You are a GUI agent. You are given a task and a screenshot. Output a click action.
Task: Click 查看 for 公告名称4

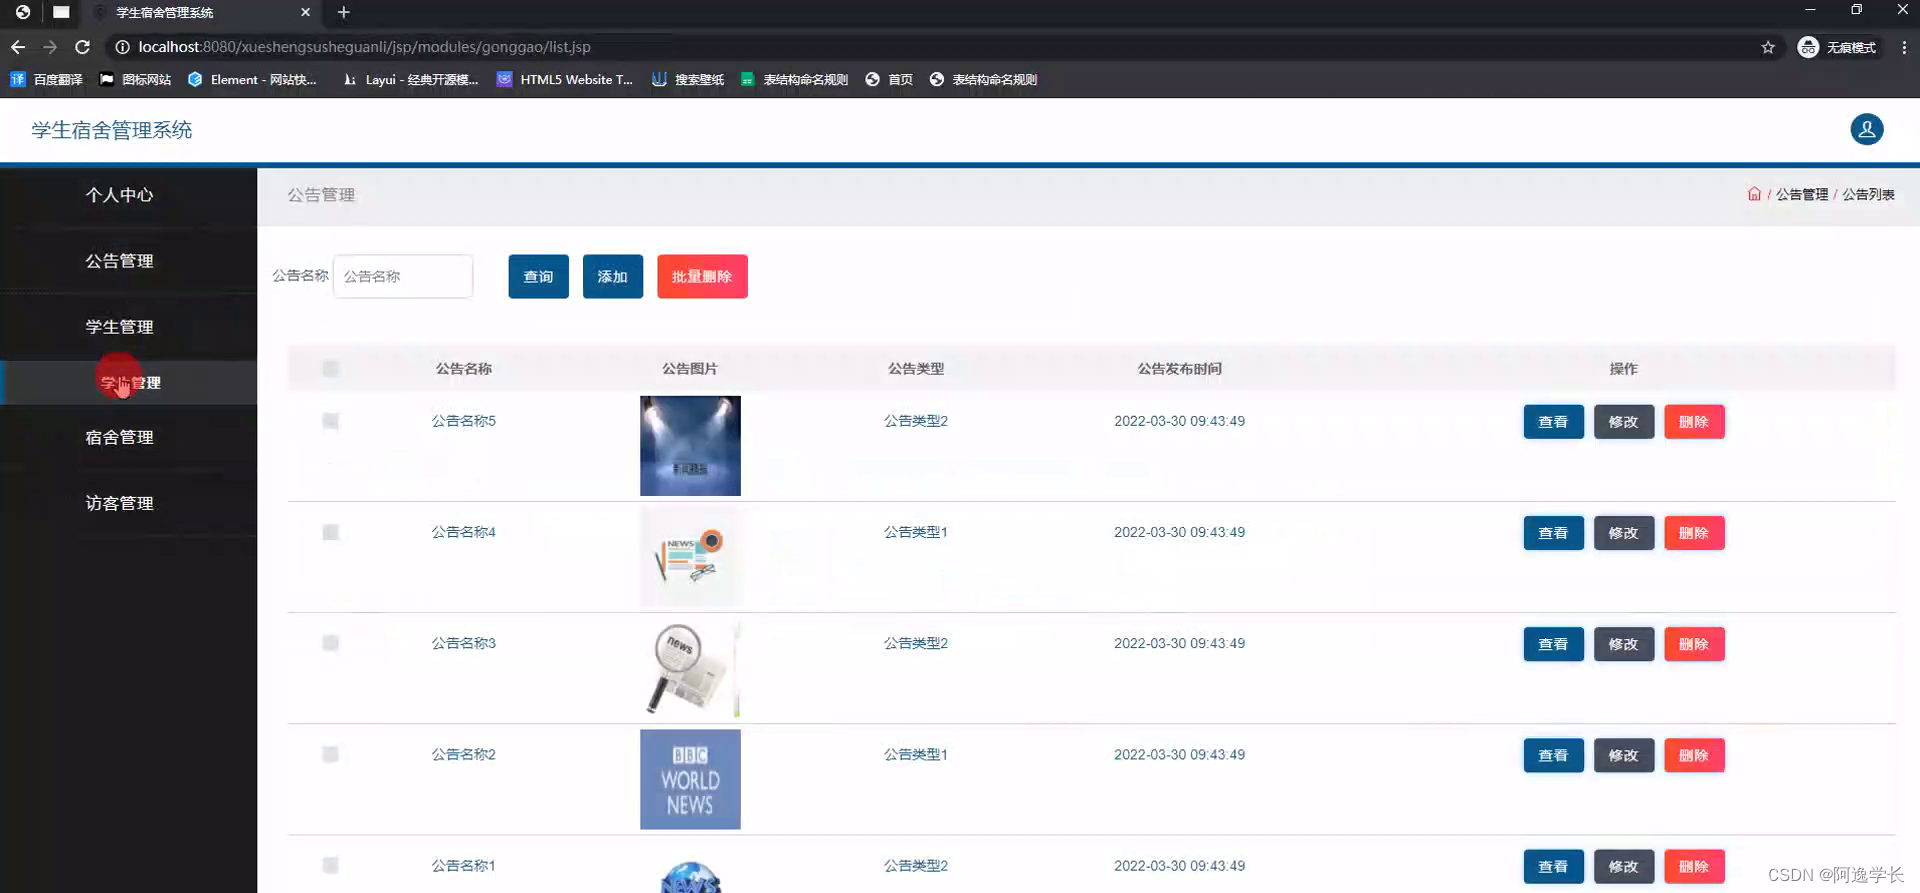pos(1553,533)
